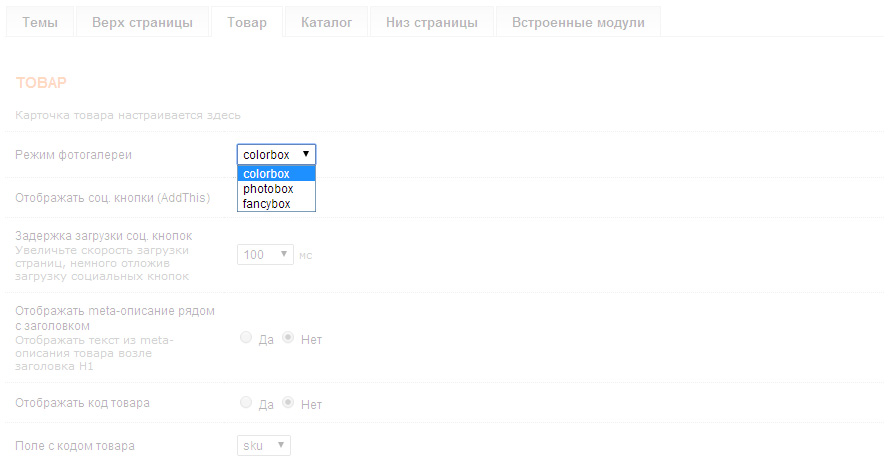
Task: Go to the Каталог tab
Action: pyautogui.click(x=326, y=22)
